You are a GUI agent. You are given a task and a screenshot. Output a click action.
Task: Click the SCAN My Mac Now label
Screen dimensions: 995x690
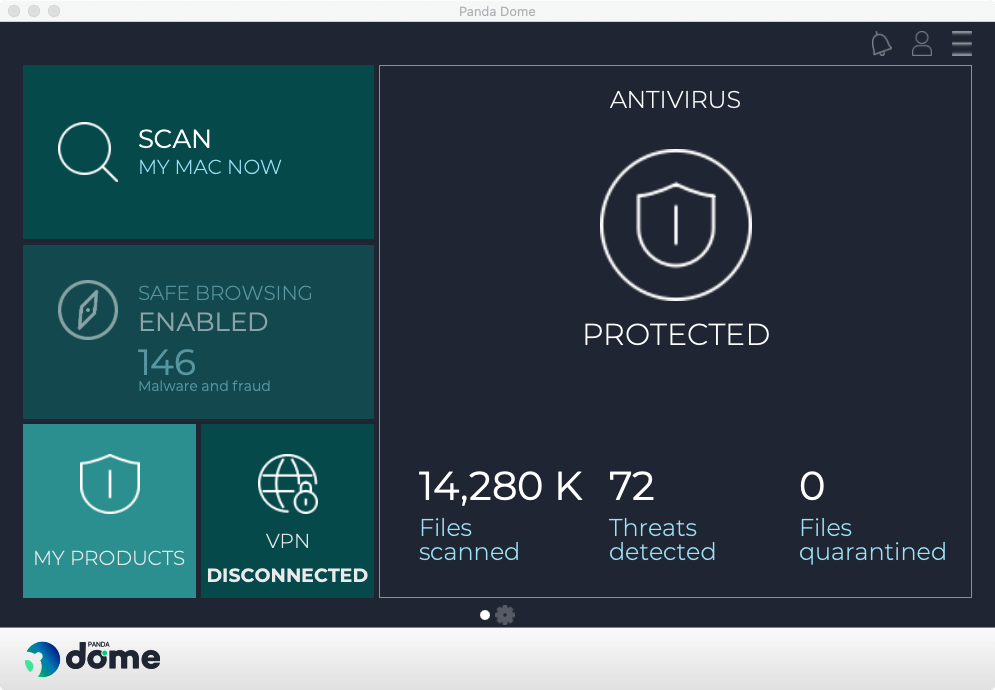coord(209,152)
